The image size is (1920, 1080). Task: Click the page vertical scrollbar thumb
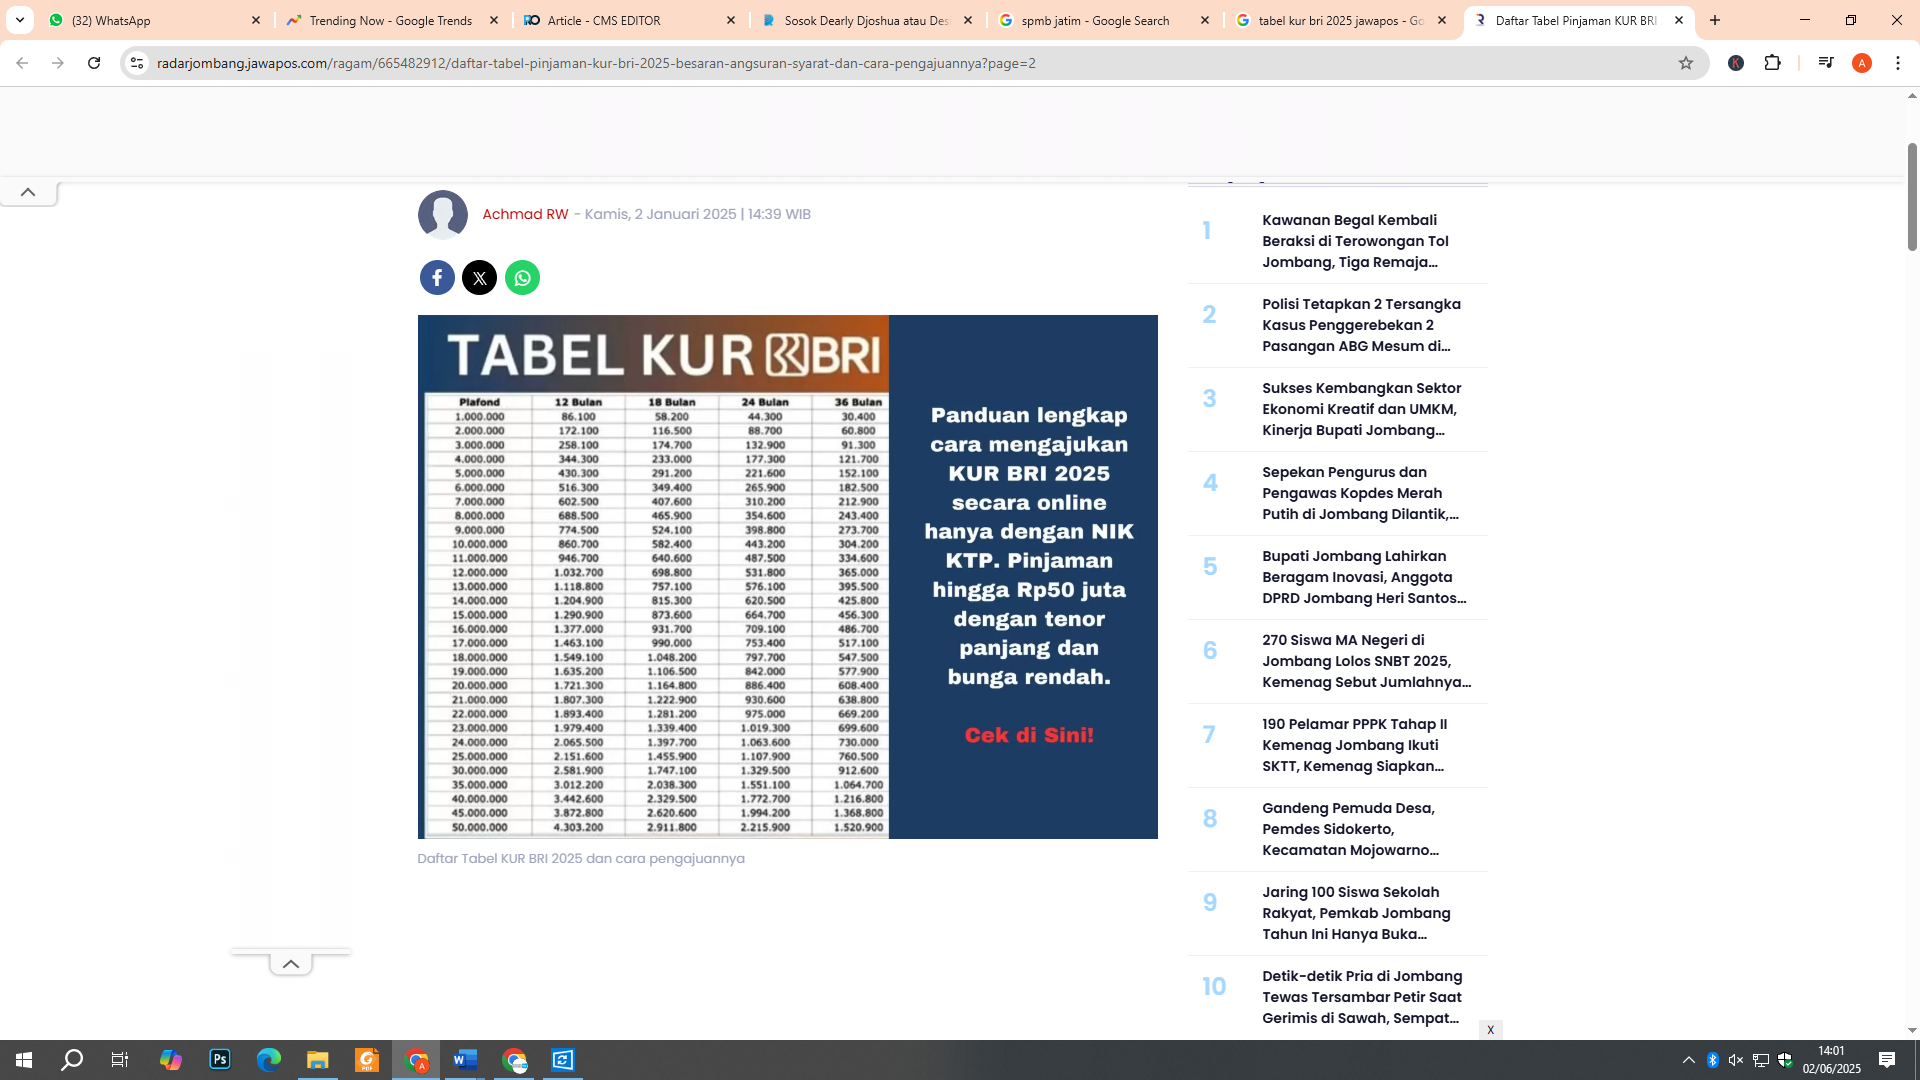[1912, 196]
